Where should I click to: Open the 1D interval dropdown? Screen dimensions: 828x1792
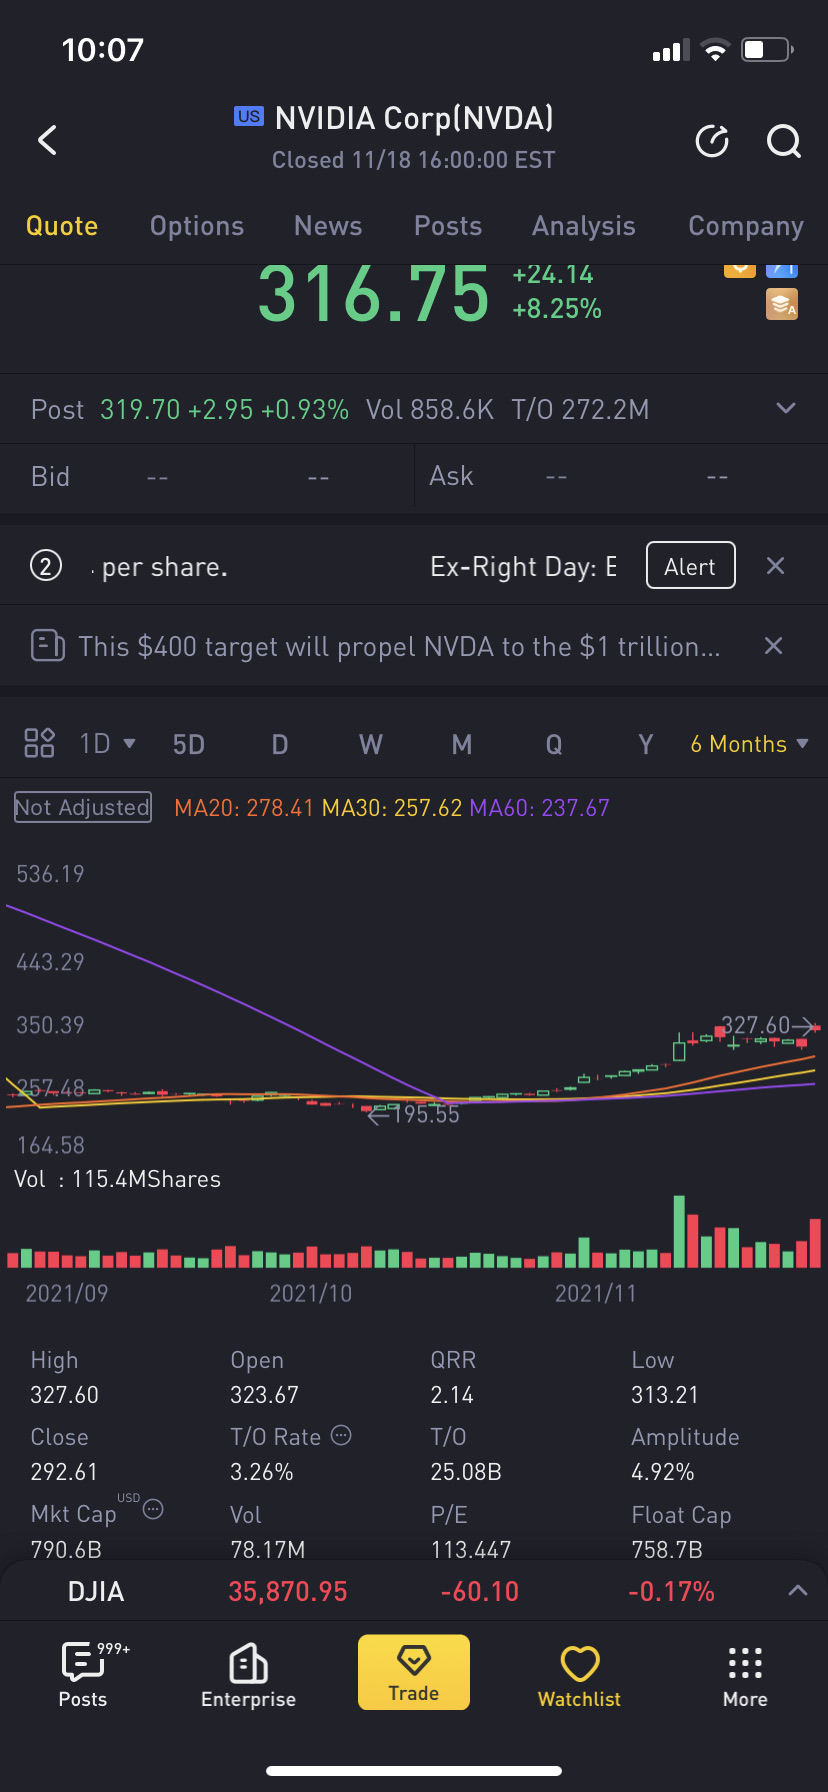[107, 744]
